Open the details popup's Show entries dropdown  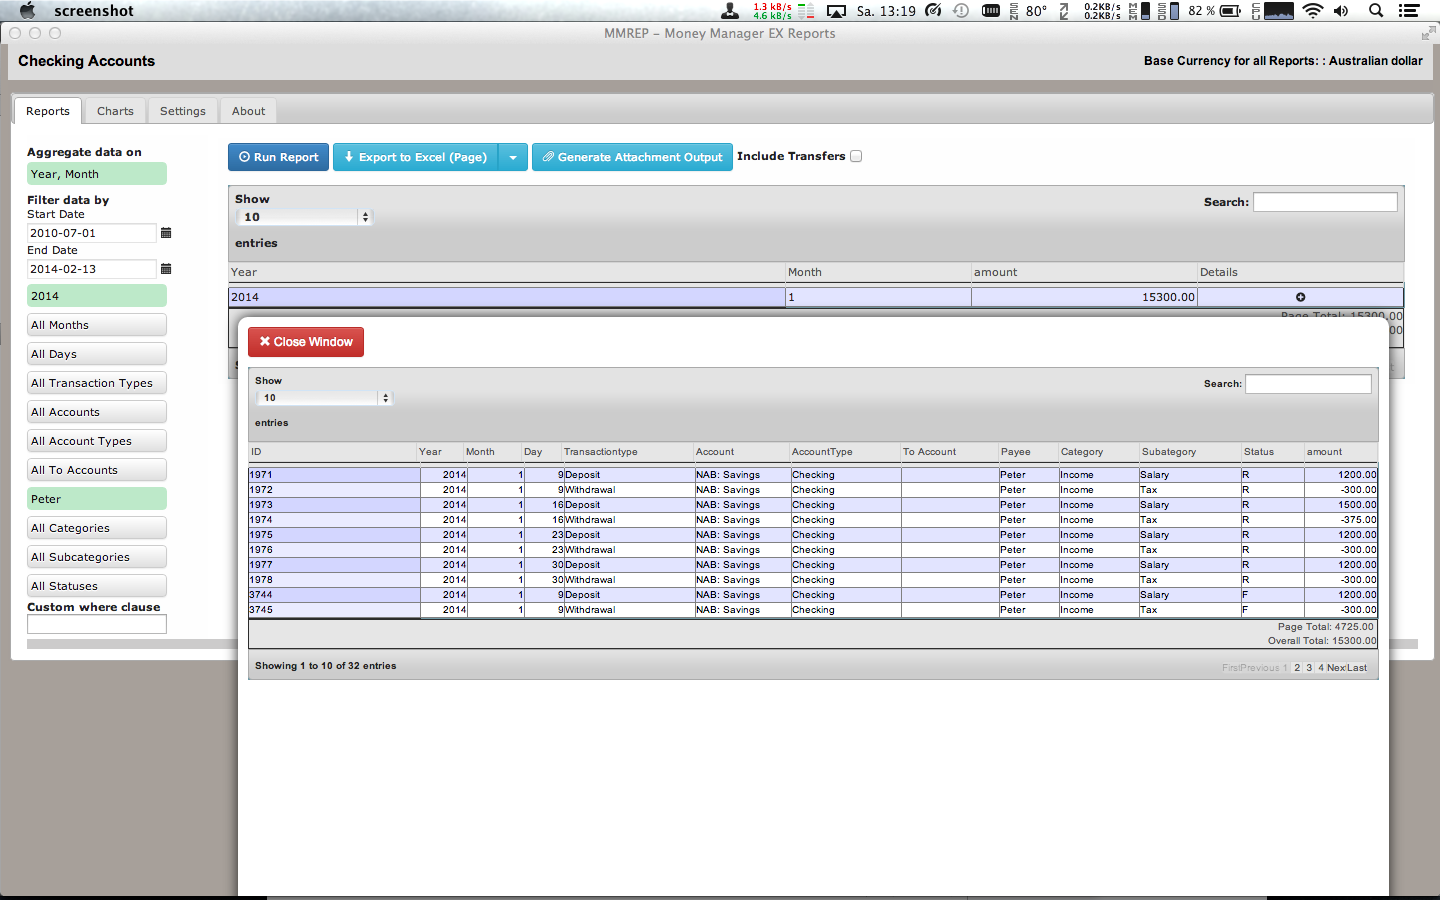(x=325, y=398)
